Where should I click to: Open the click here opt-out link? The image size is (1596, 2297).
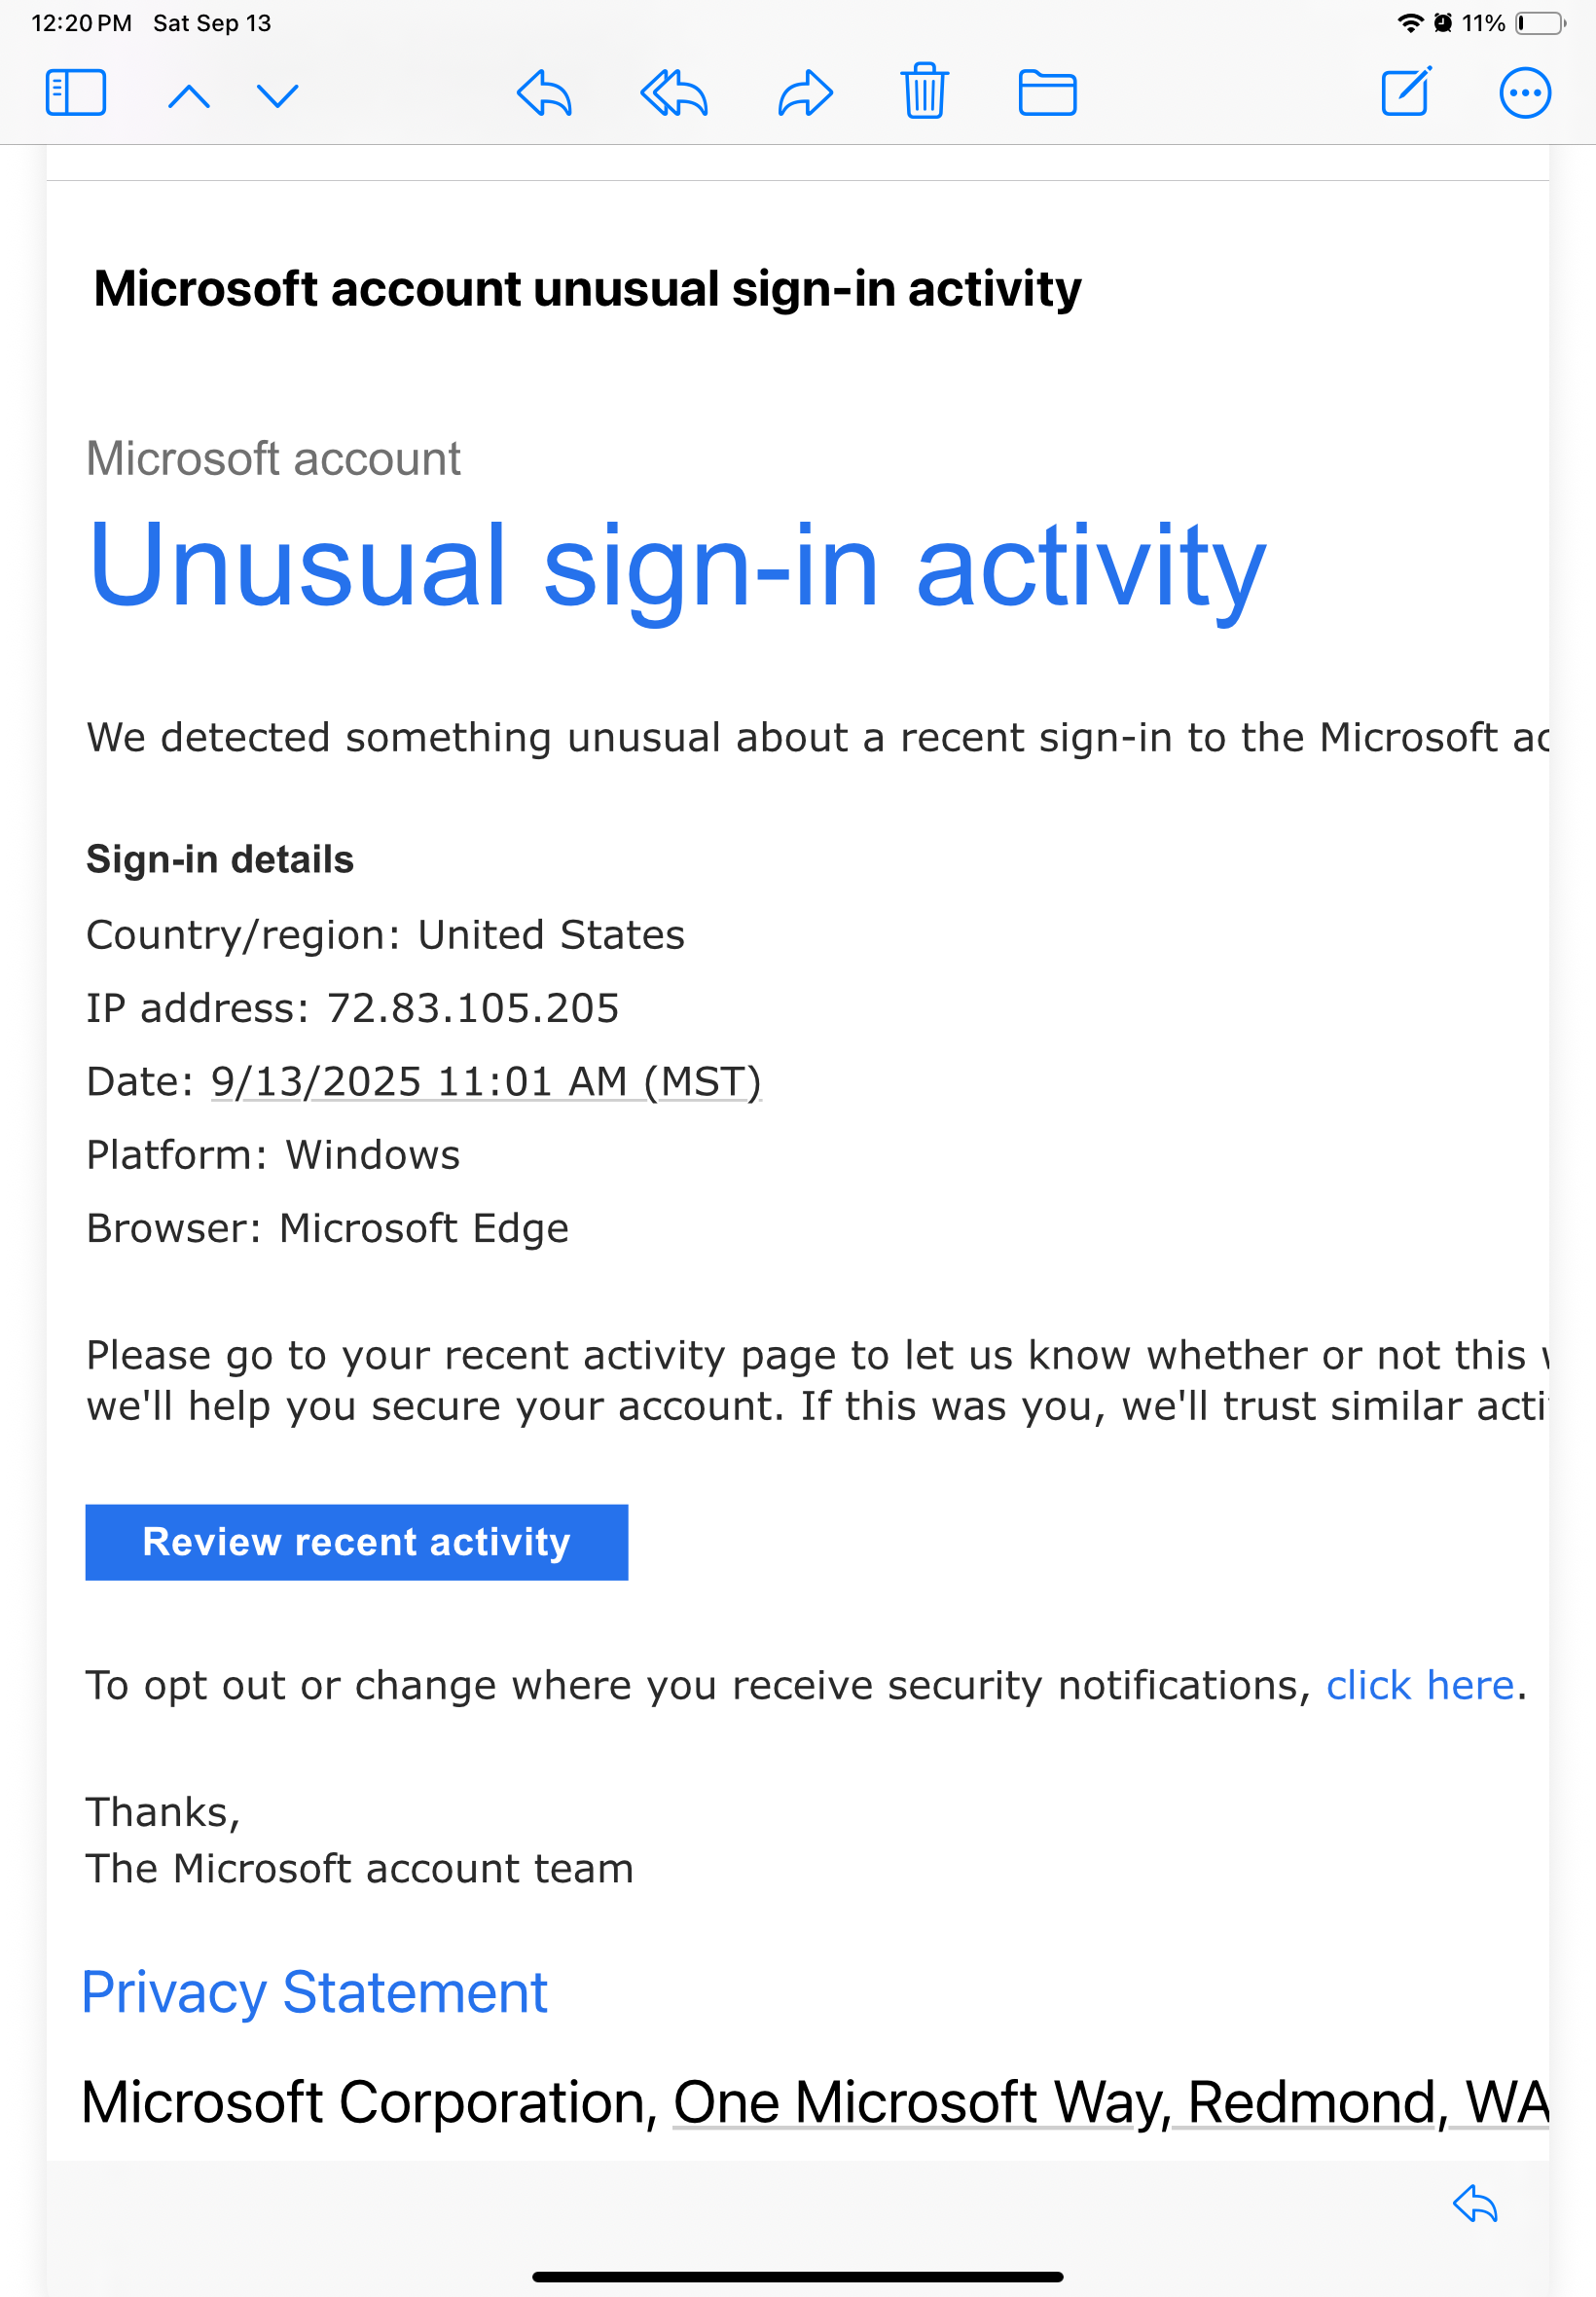[x=1420, y=1686]
